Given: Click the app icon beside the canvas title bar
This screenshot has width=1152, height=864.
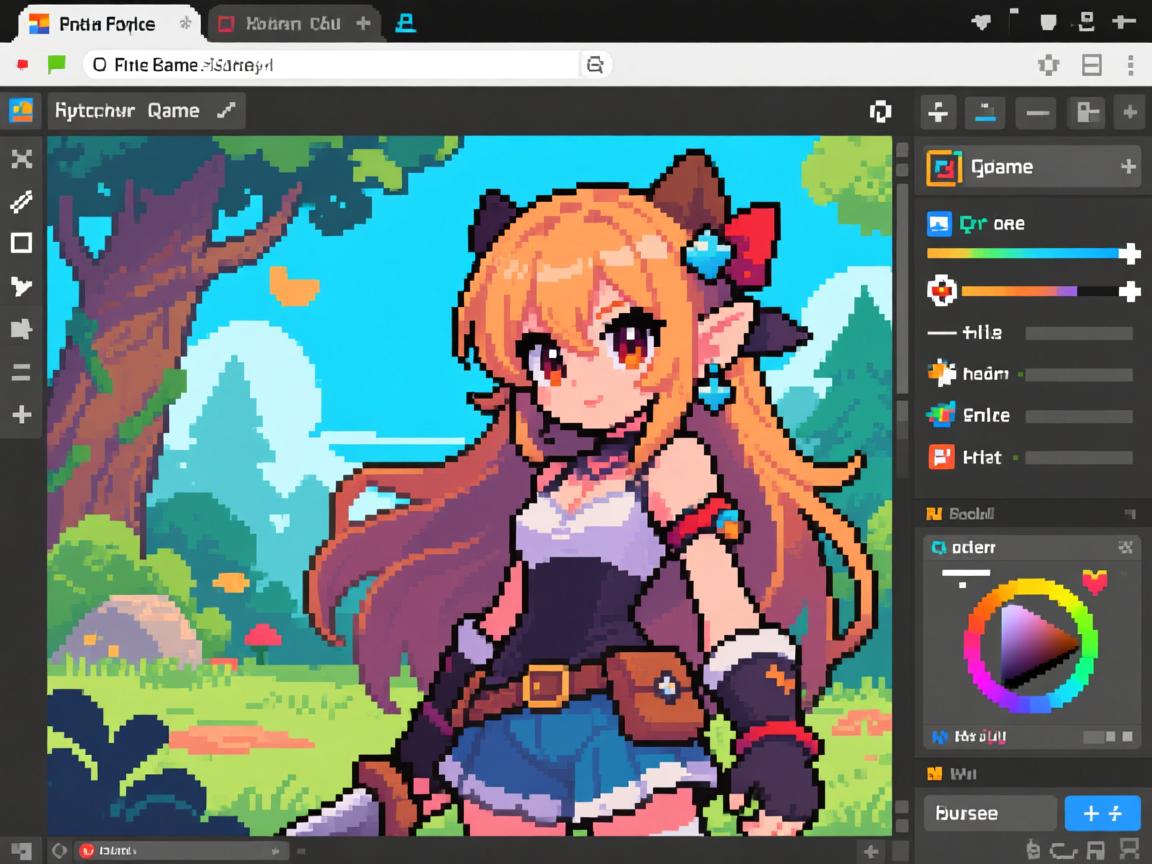Looking at the screenshot, I should click(22, 110).
